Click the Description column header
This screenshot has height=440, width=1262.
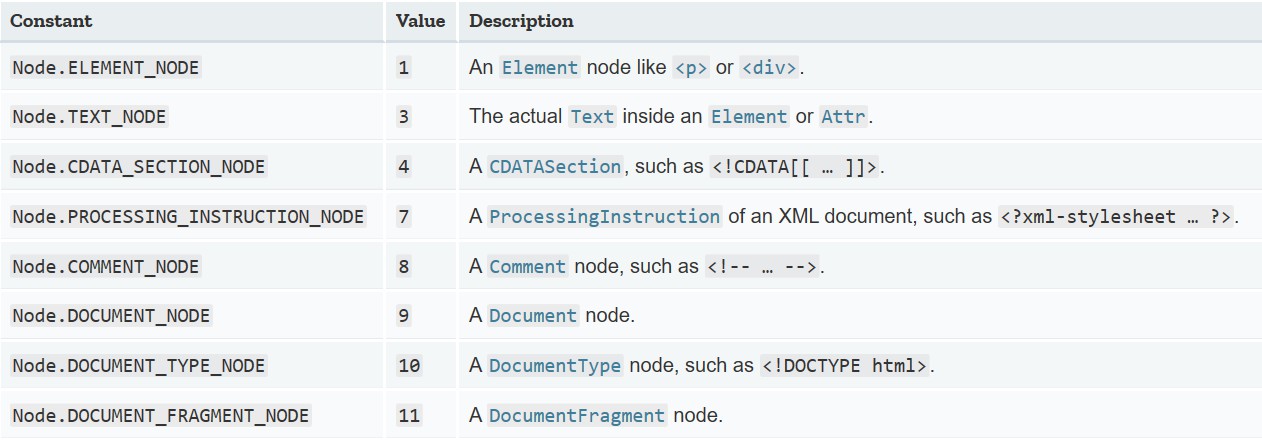click(521, 21)
